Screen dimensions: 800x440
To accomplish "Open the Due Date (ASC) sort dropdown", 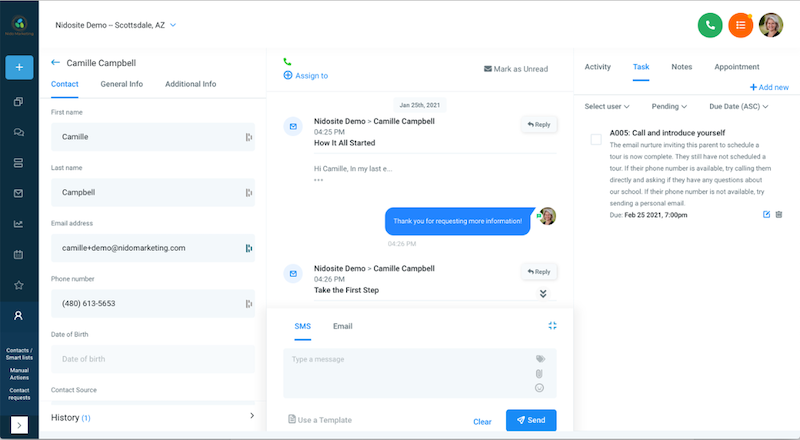I will click(742, 106).
